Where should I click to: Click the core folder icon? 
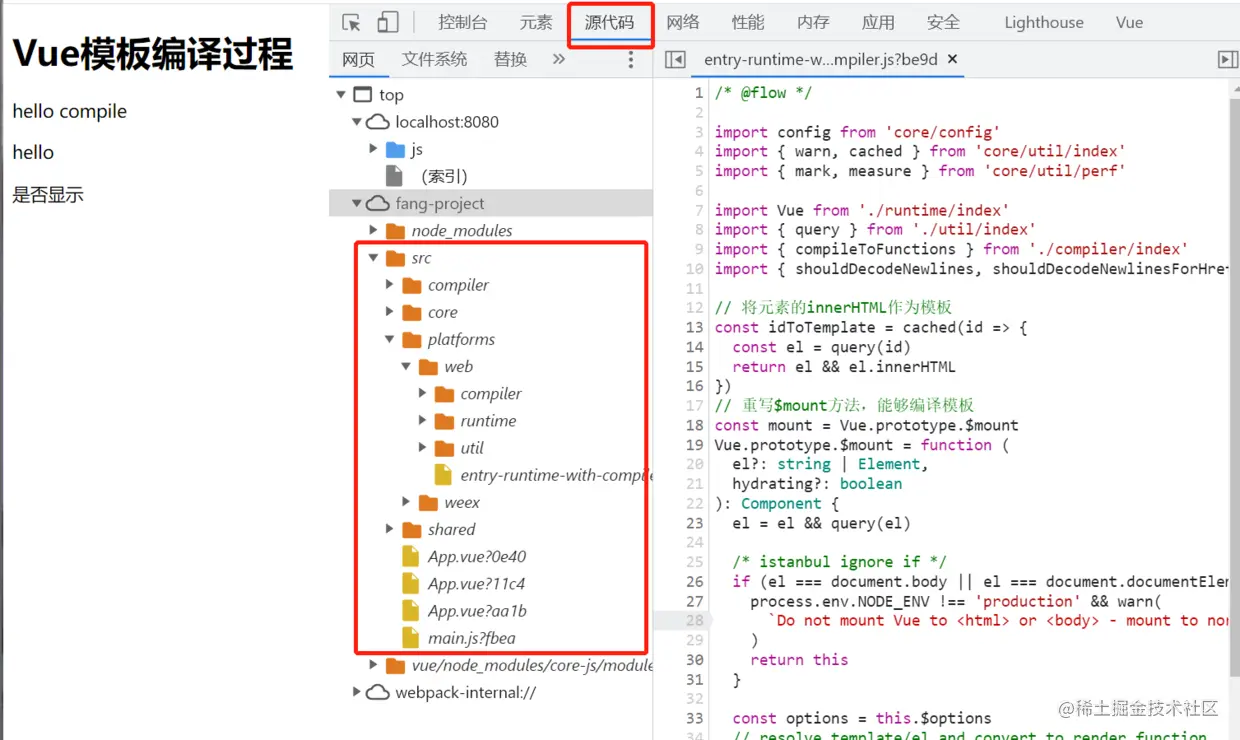pos(411,312)
